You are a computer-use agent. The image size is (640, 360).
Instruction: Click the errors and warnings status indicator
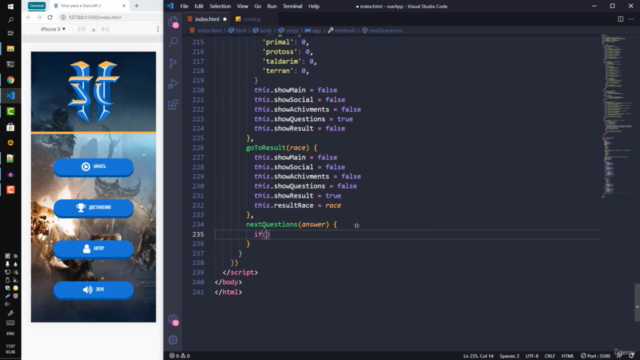click(x=180, y=356)
